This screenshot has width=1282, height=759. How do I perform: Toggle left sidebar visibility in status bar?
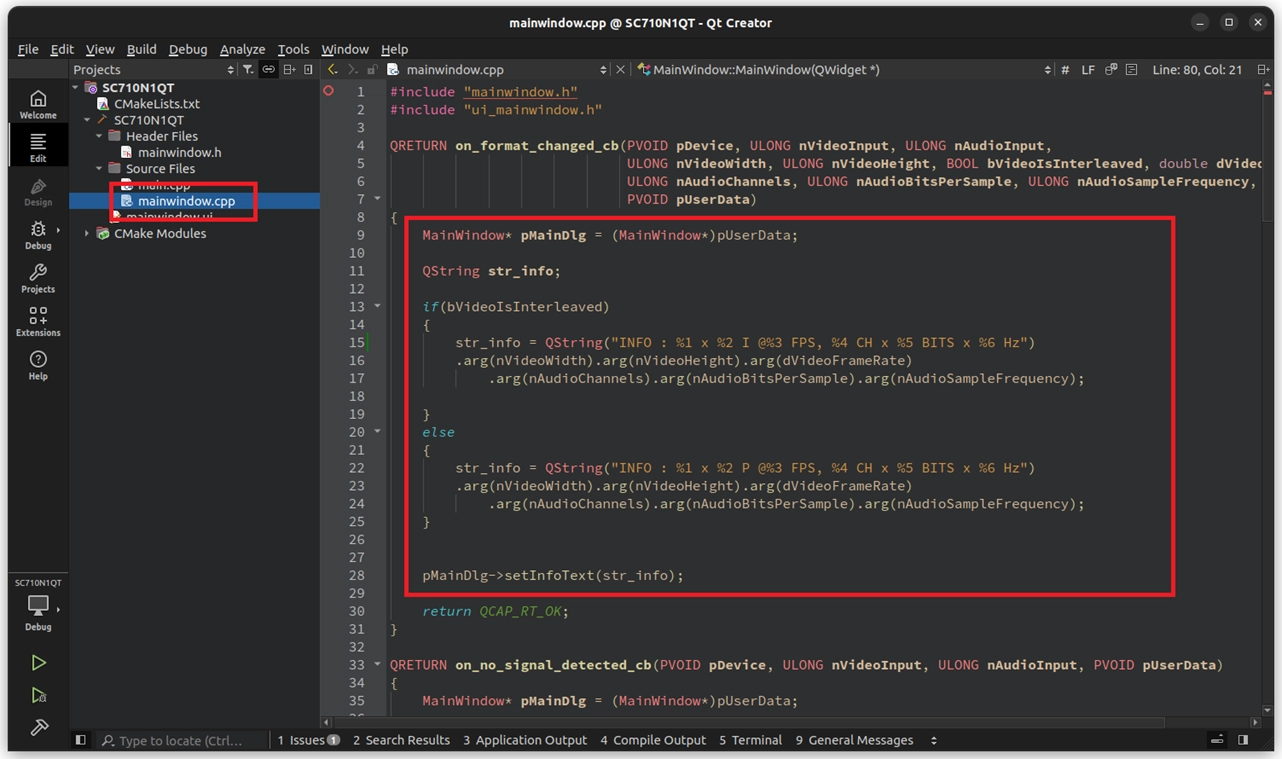point(81,740)
